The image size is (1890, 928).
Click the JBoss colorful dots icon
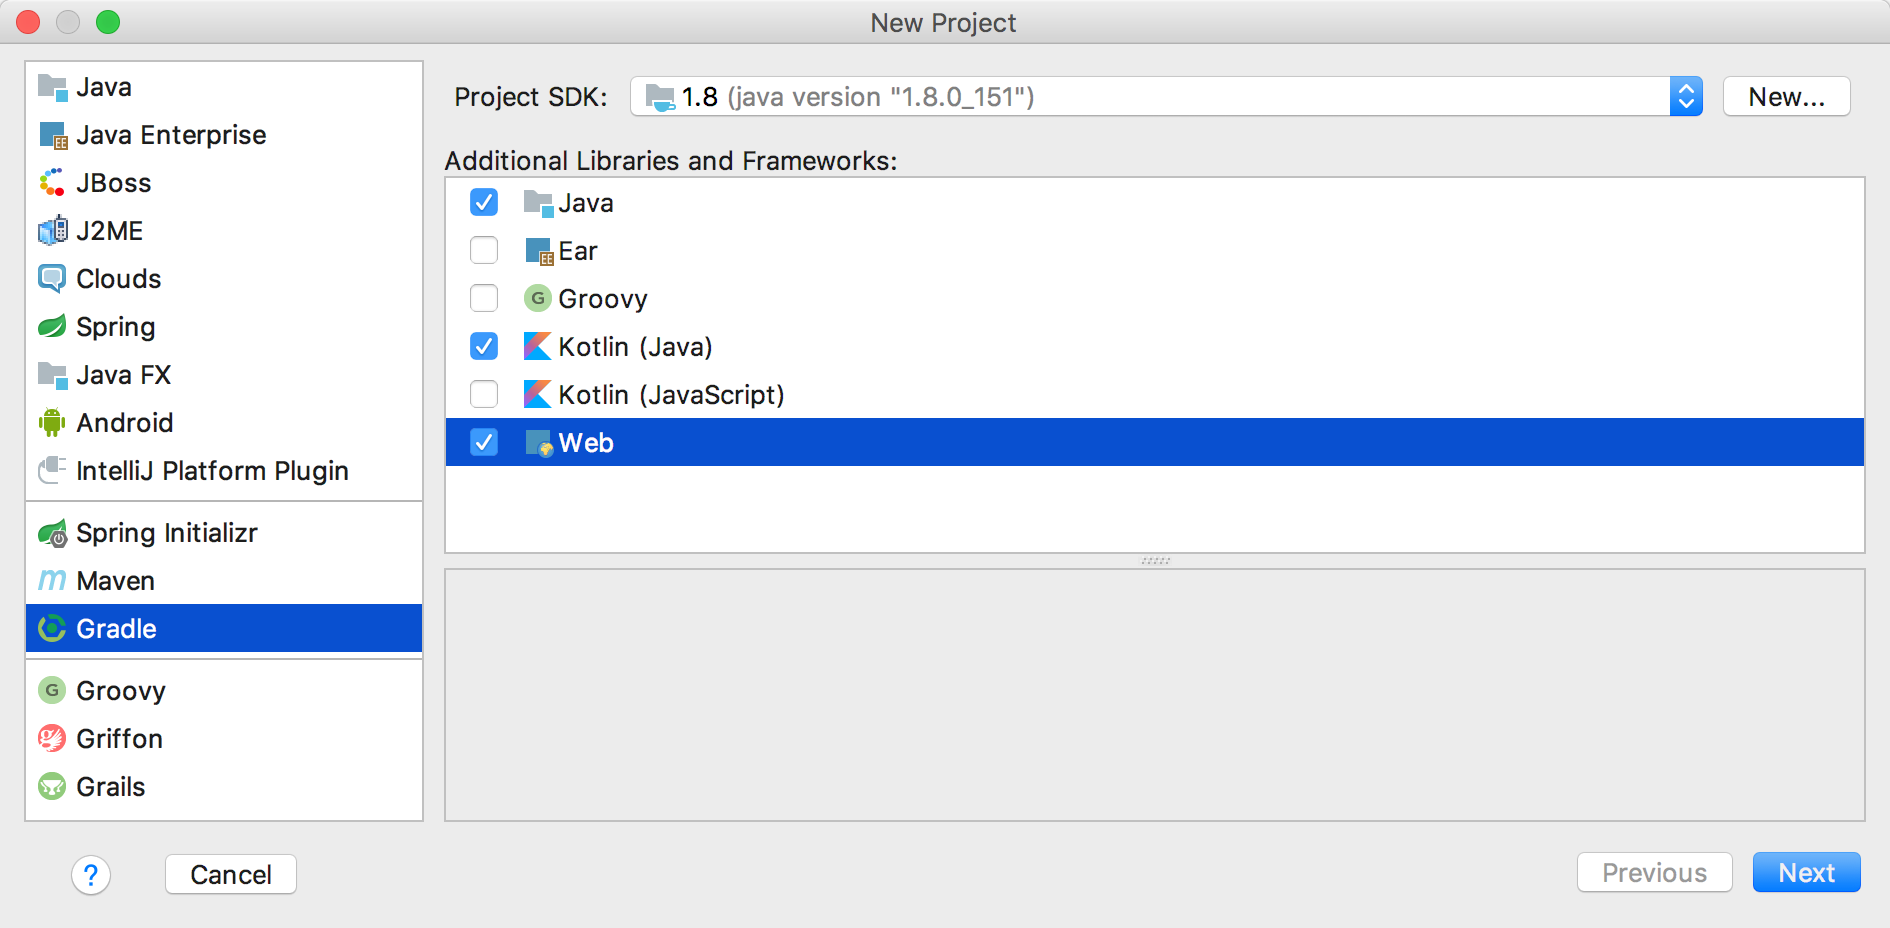[x=52, y=183]
